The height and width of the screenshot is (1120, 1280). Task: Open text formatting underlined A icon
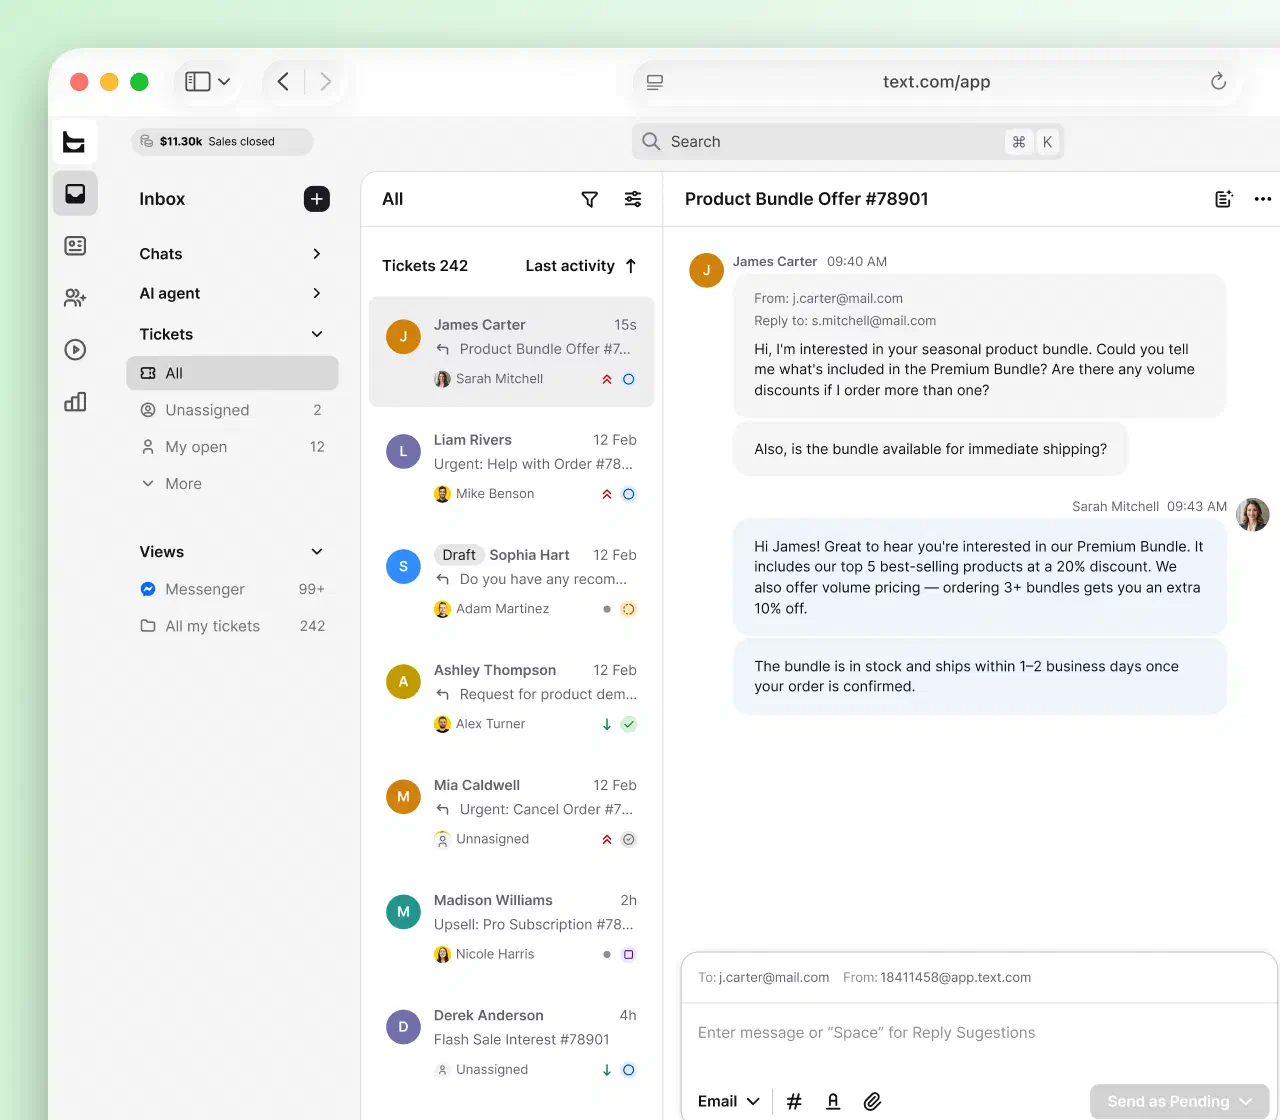(x=833, y=1101)
